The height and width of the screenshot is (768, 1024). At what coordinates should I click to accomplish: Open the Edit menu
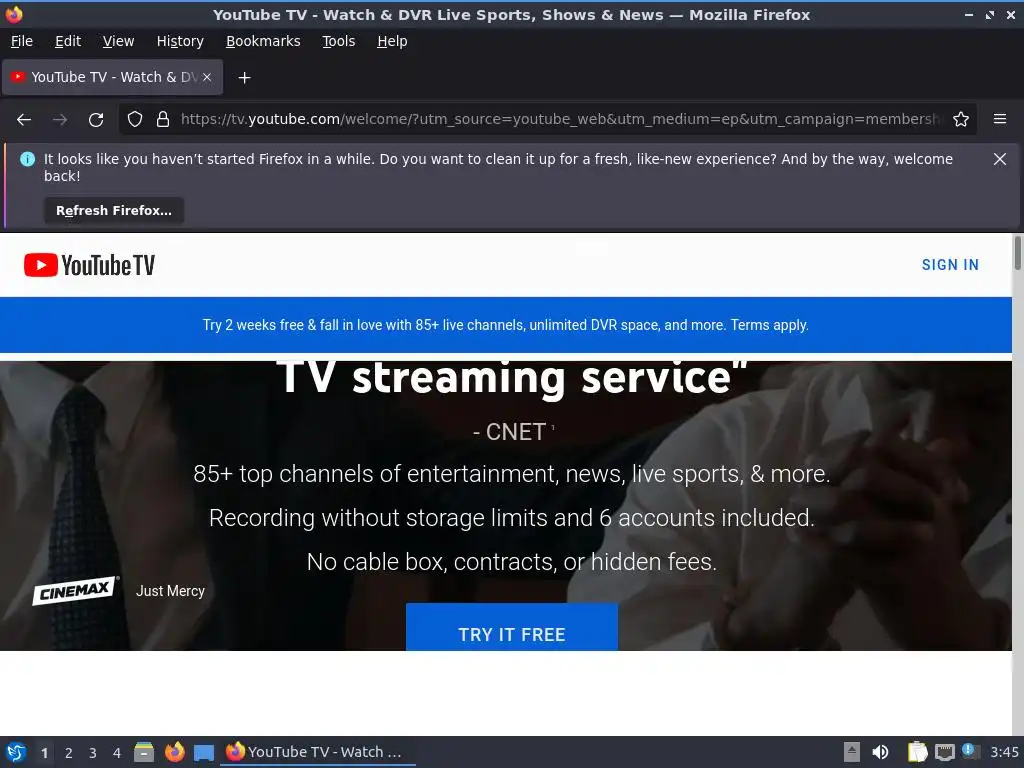point(68,41)
